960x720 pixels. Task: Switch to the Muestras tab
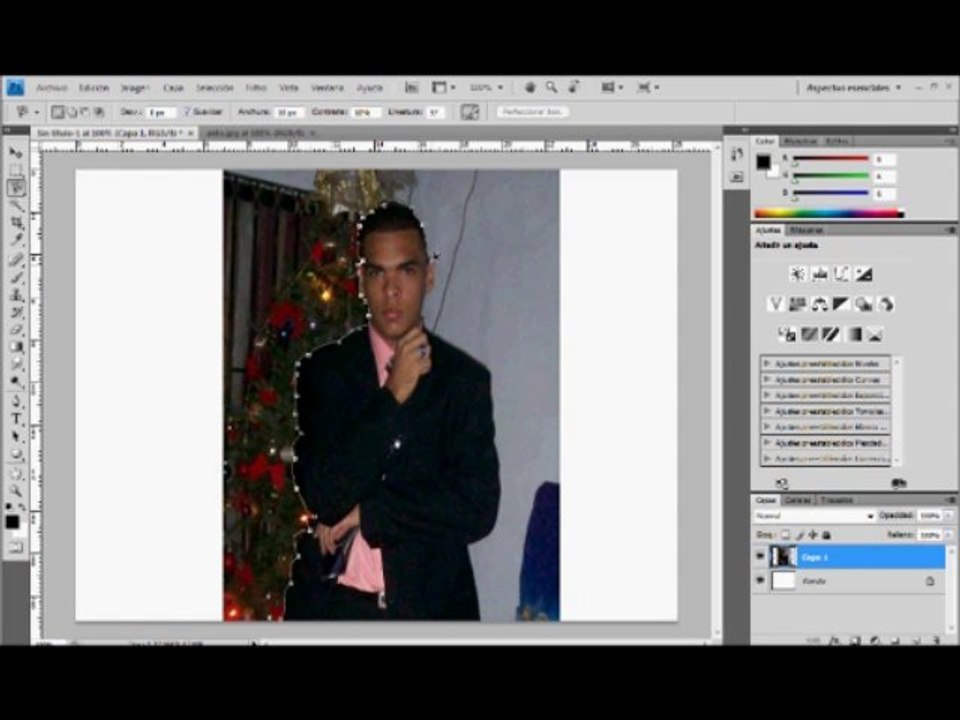click(801, 141)
